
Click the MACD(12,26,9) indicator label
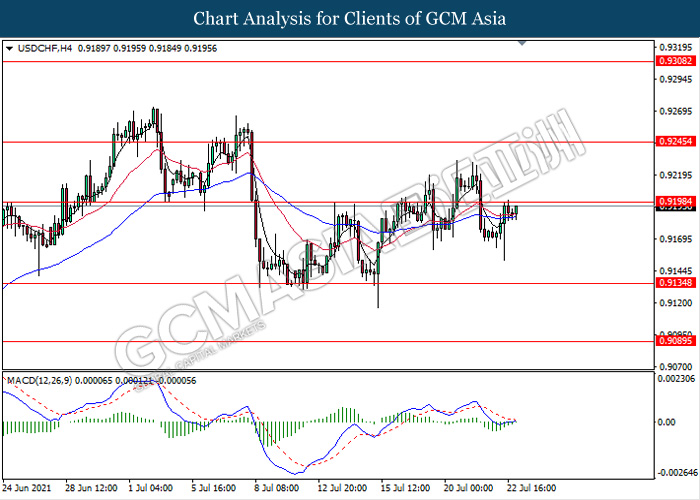point(48,381)
